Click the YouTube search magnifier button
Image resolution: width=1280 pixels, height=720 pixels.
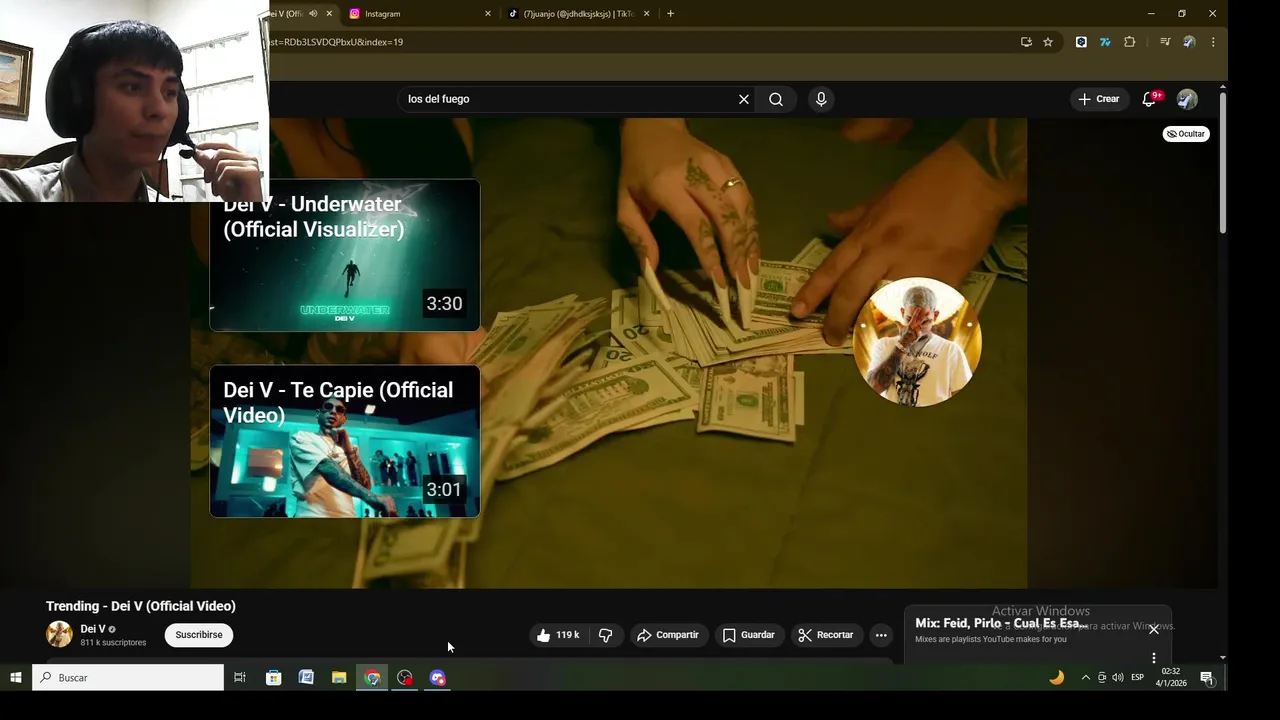[x=776, y=99]
